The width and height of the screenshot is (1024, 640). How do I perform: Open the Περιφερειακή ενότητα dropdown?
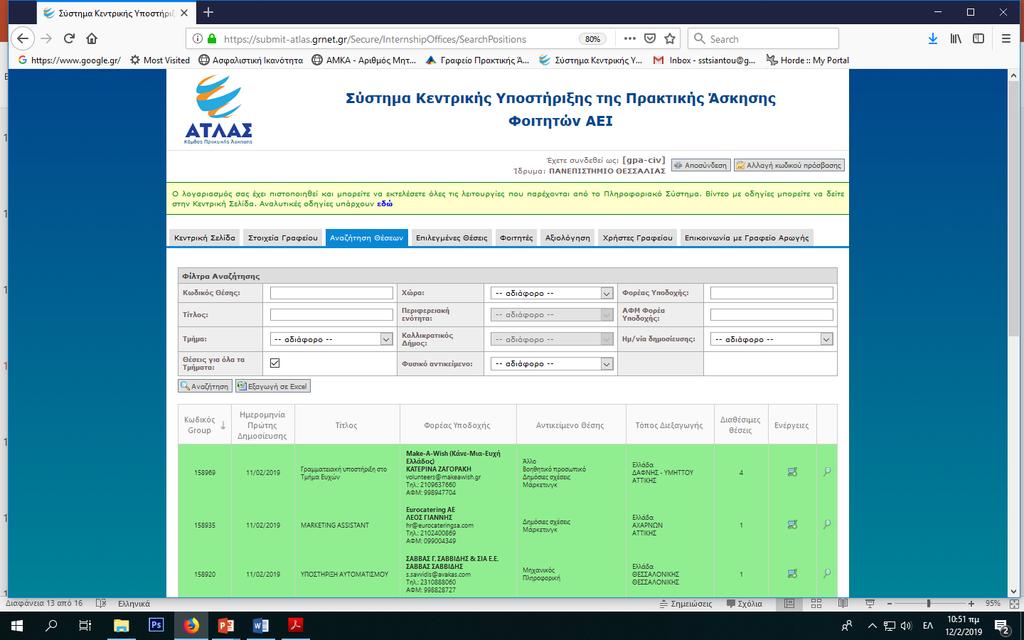[x=552, y=314]
